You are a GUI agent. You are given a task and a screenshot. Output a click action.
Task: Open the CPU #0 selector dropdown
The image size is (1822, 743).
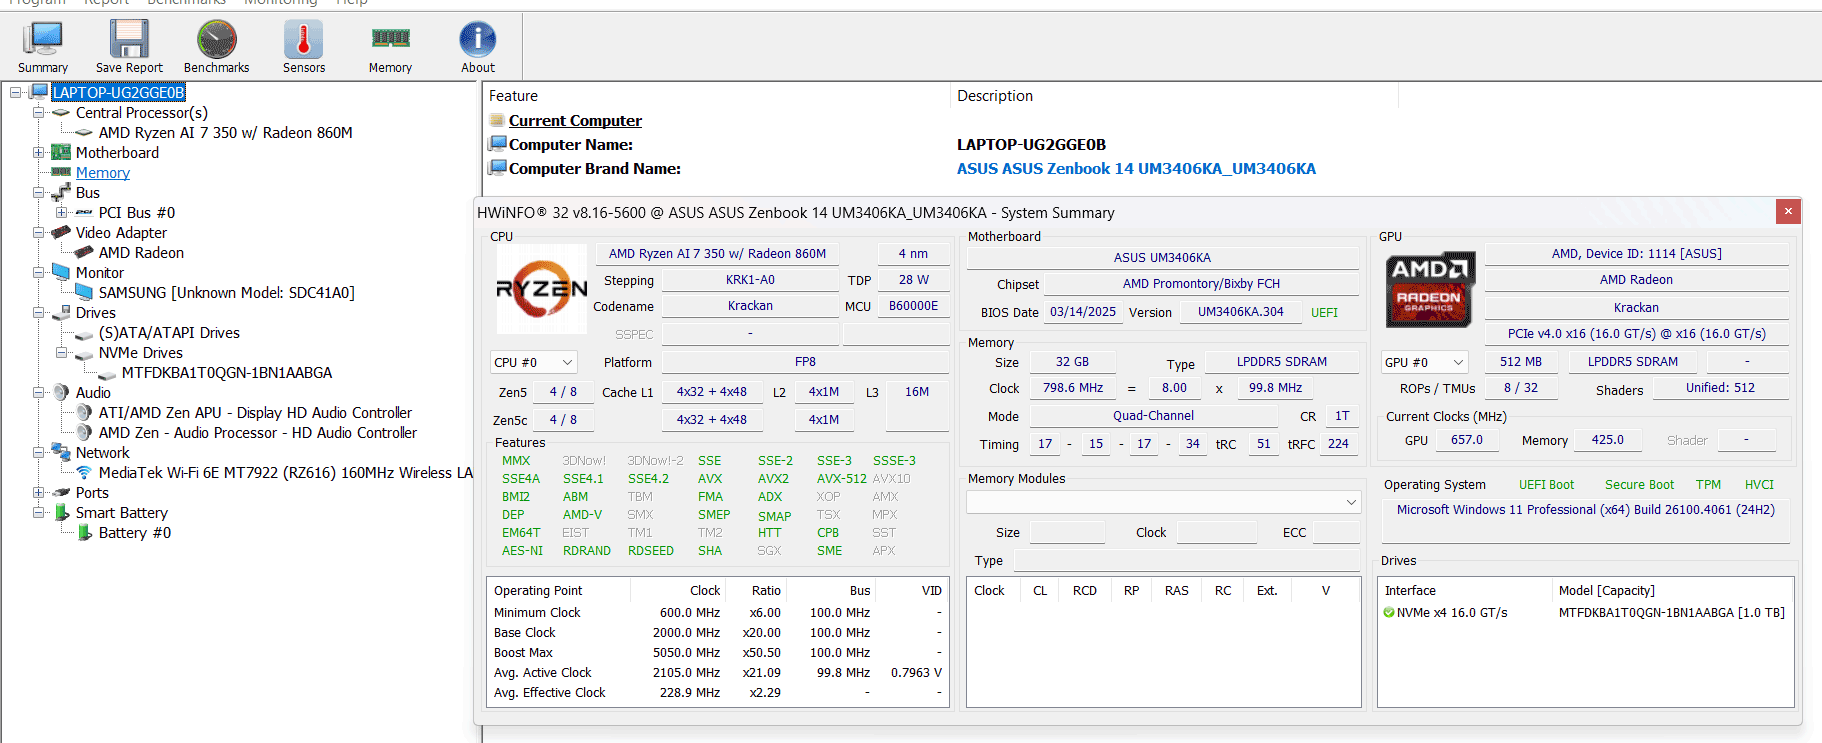tap(533, 362)
